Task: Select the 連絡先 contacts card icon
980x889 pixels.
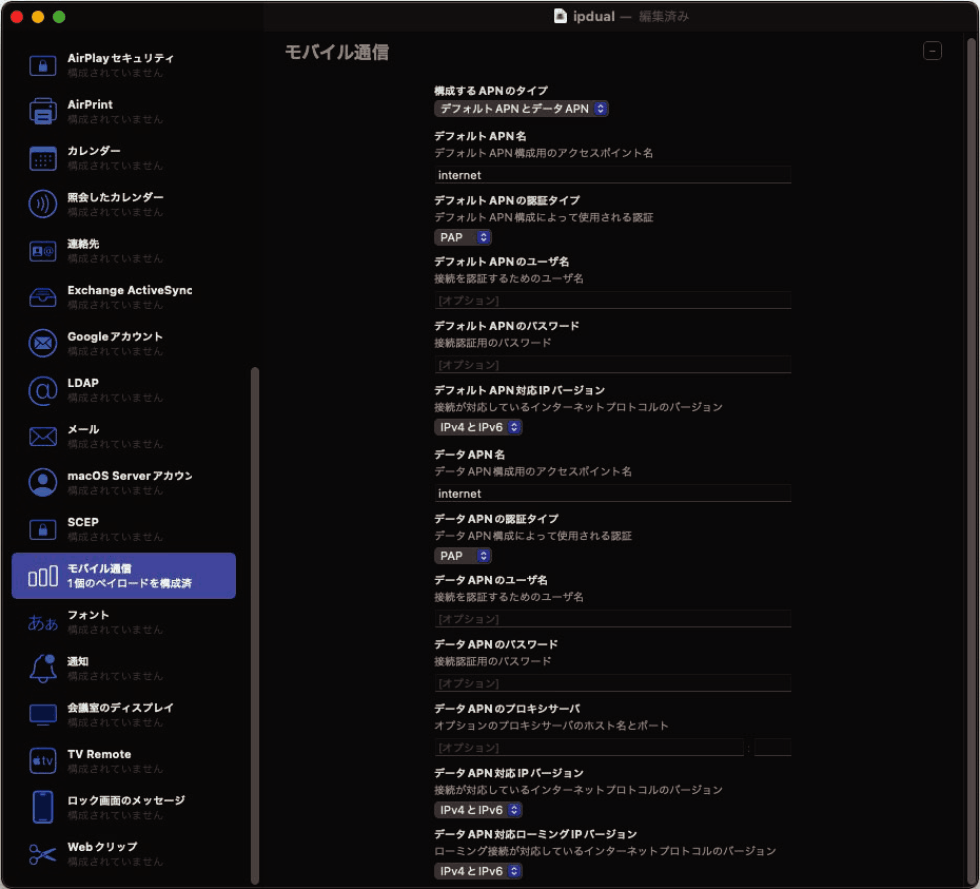Action: pos(42,251)
